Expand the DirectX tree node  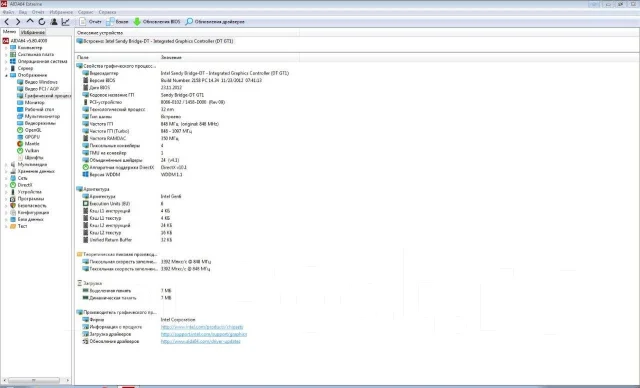6,185
